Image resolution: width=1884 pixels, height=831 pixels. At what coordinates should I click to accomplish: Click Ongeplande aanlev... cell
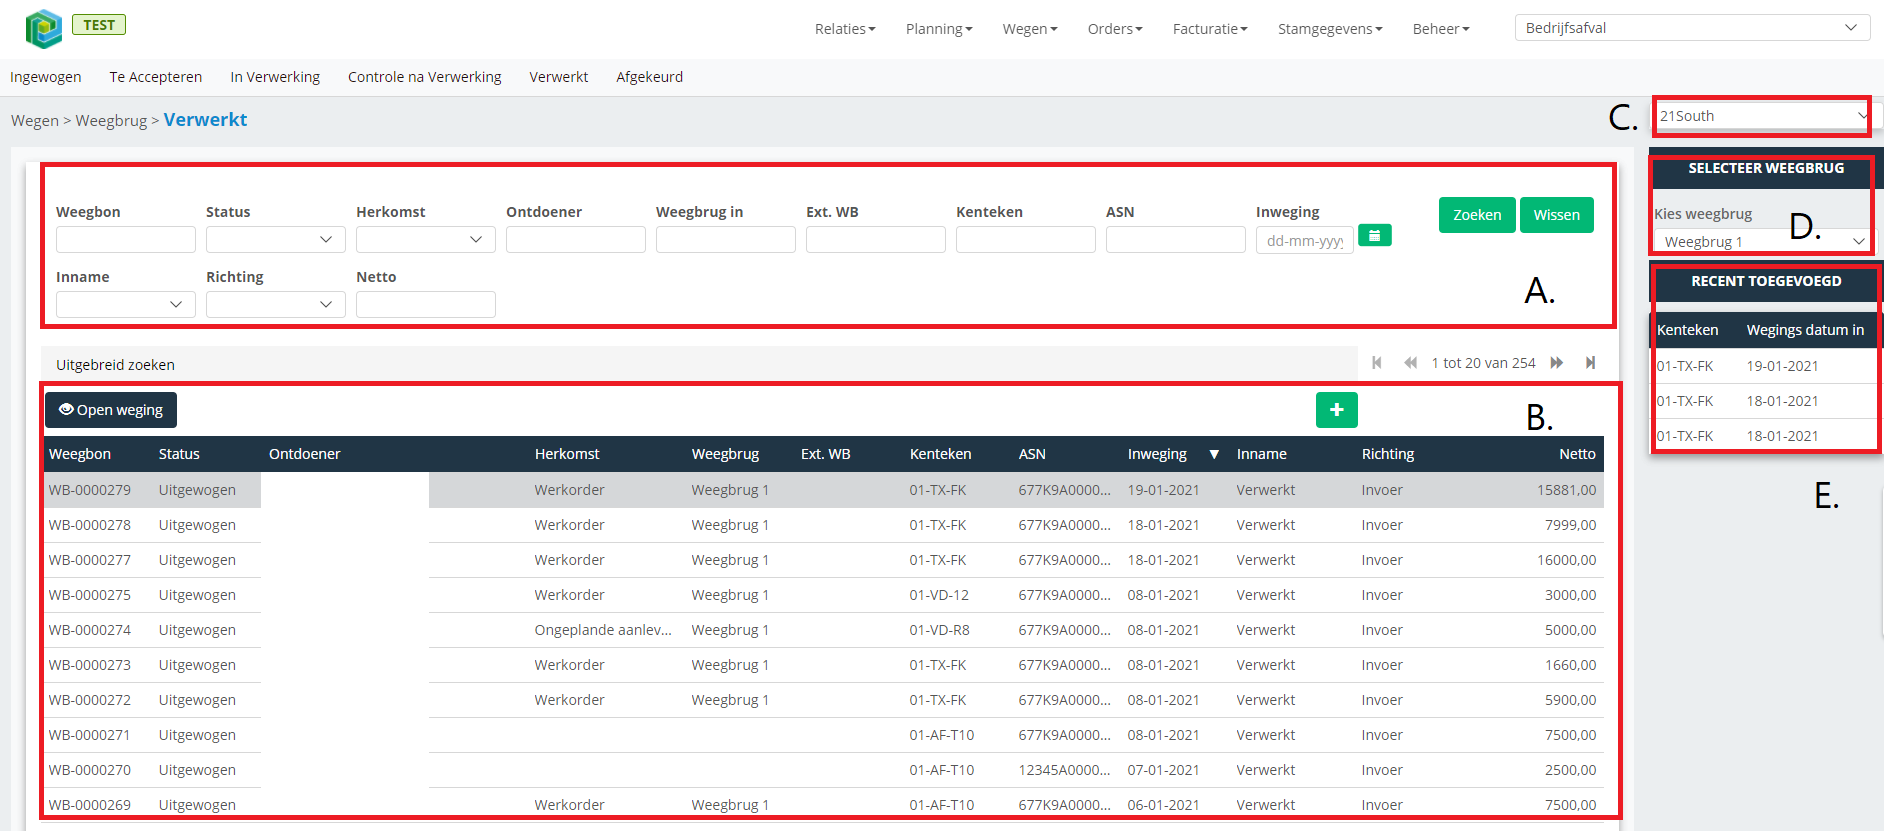click(x=603, y=630)
